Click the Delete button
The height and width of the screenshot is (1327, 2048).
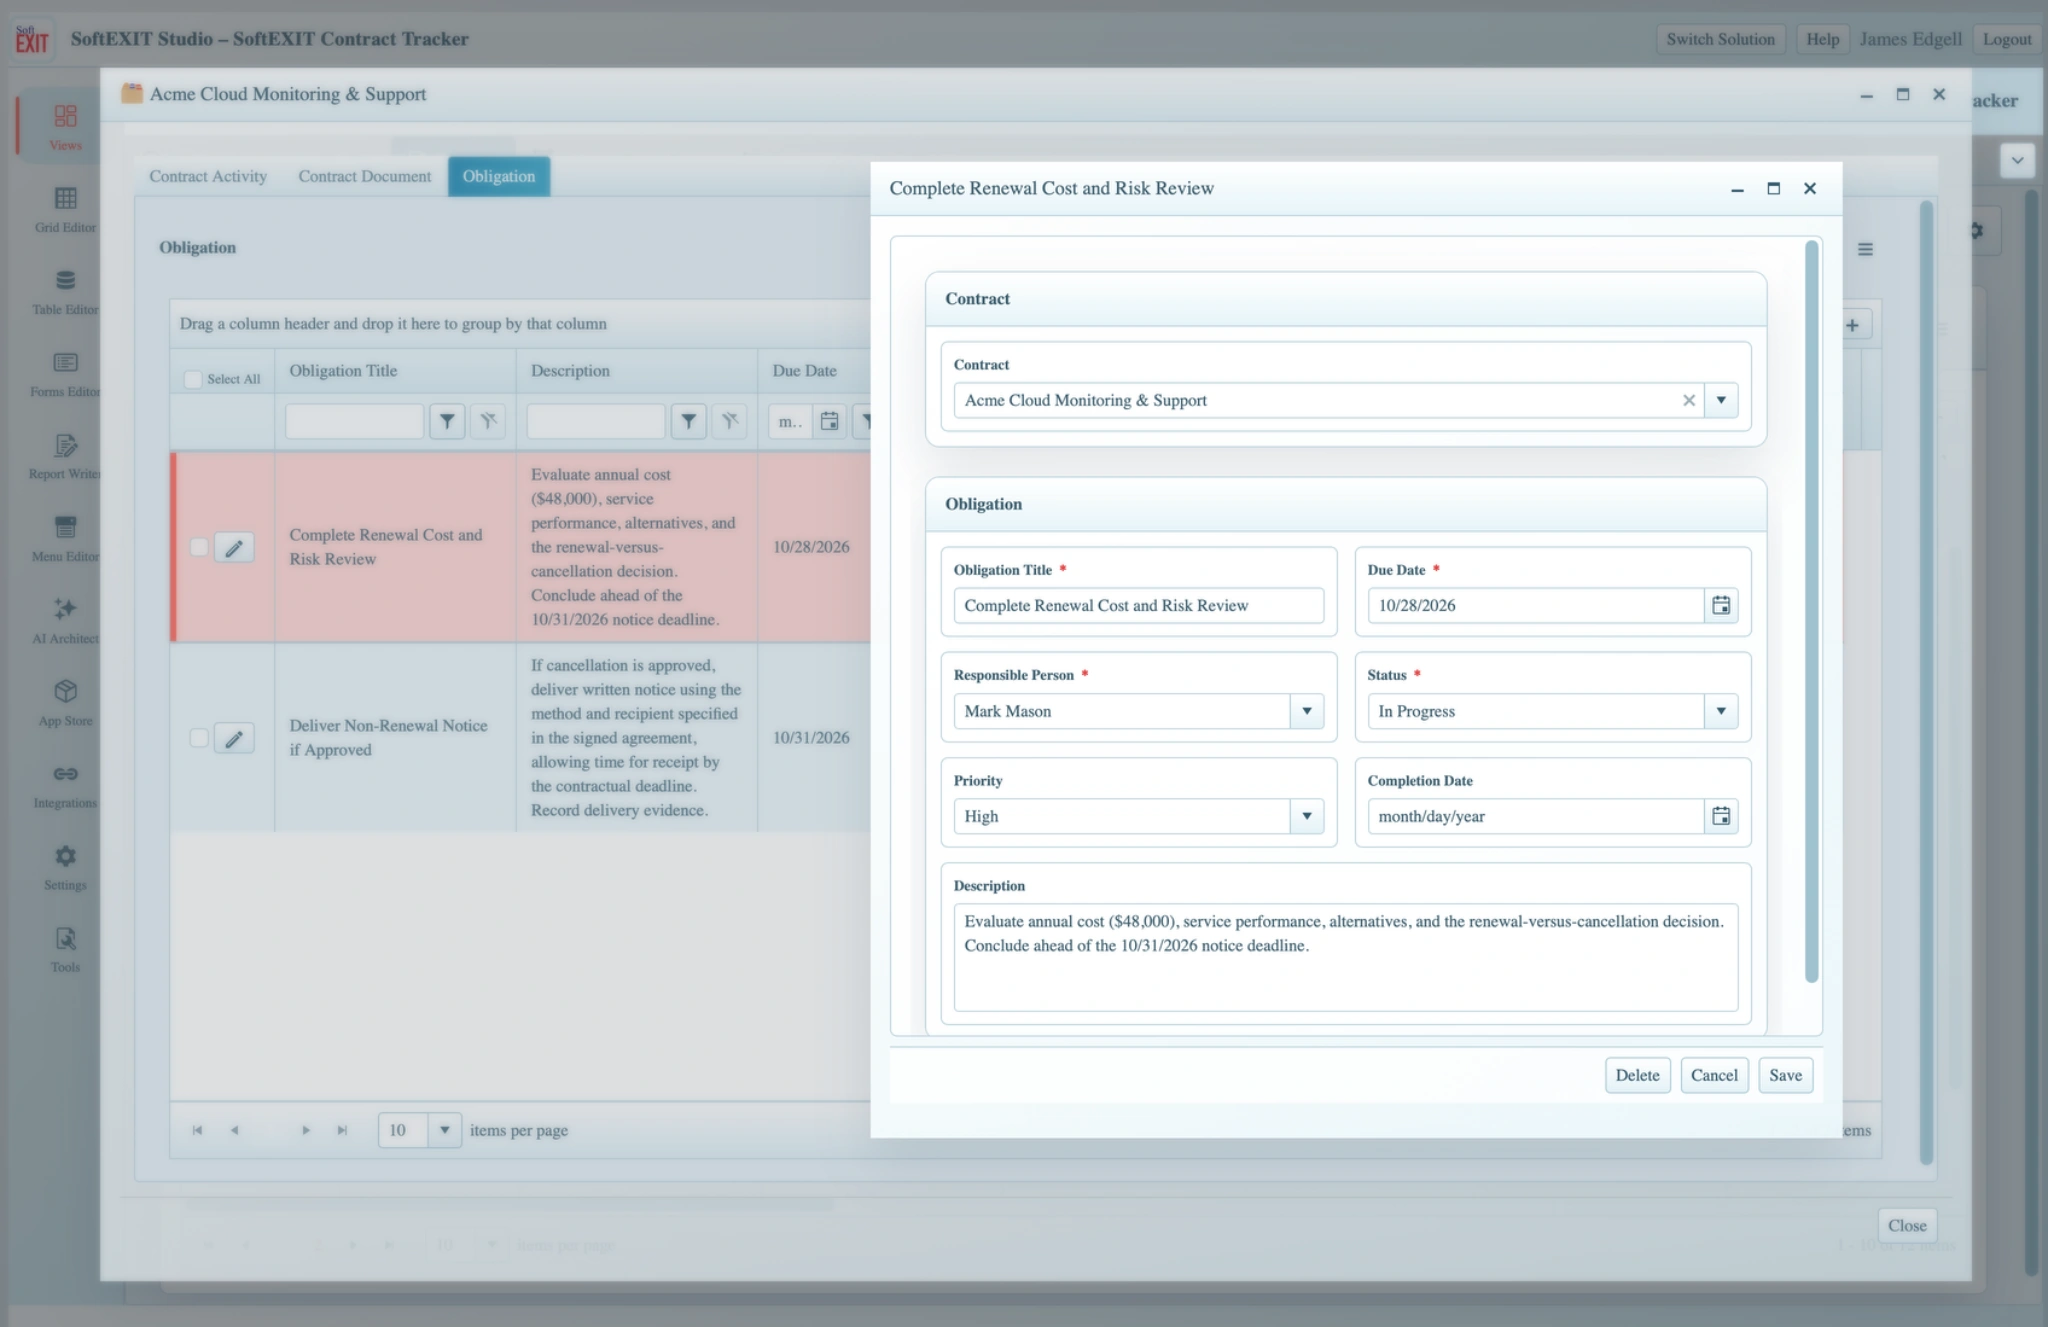(x=1637, y=1075)
